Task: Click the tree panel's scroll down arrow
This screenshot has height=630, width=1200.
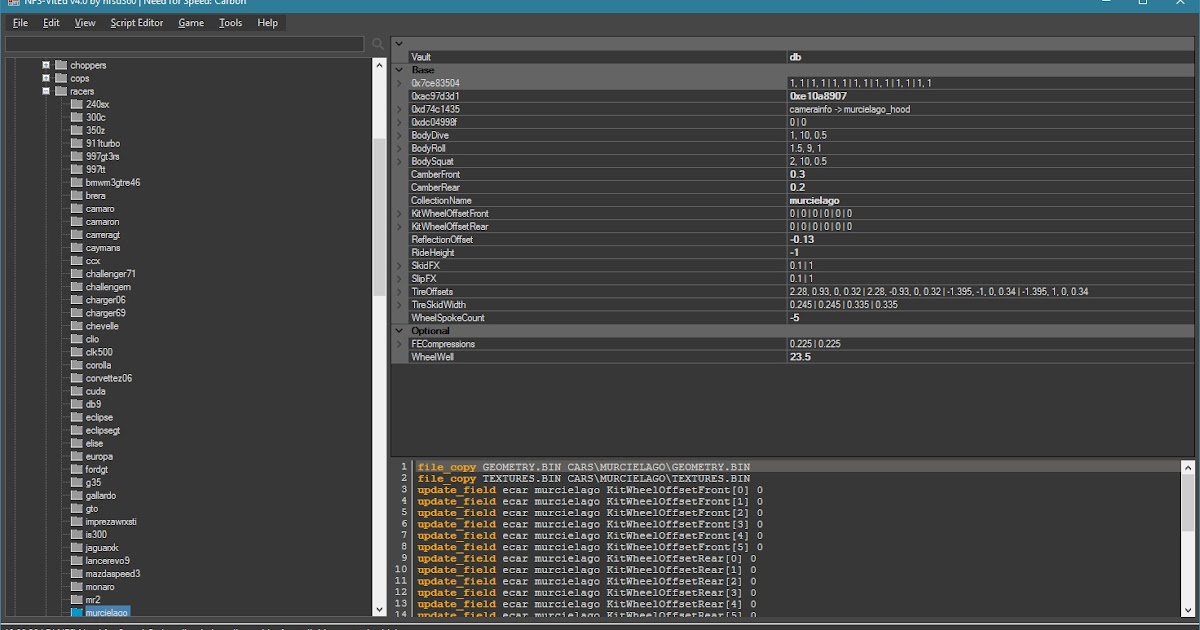Action: (x=378, y=609)
